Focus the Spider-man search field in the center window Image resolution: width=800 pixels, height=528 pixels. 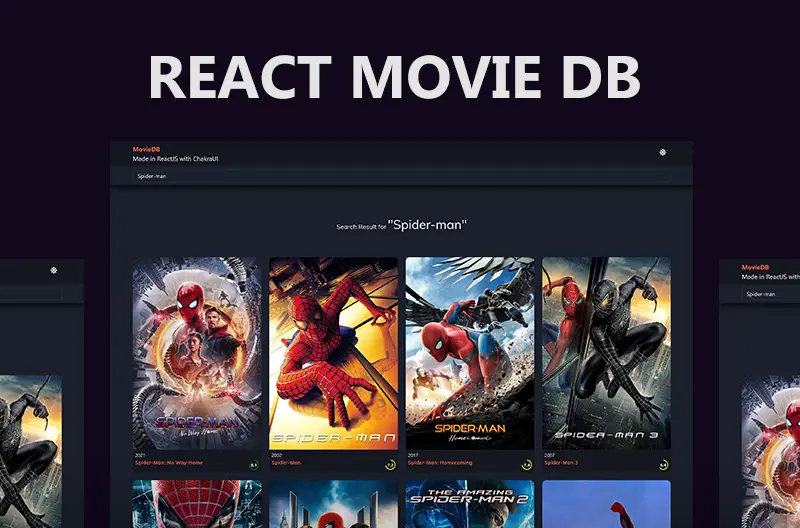tap(401, 176)
